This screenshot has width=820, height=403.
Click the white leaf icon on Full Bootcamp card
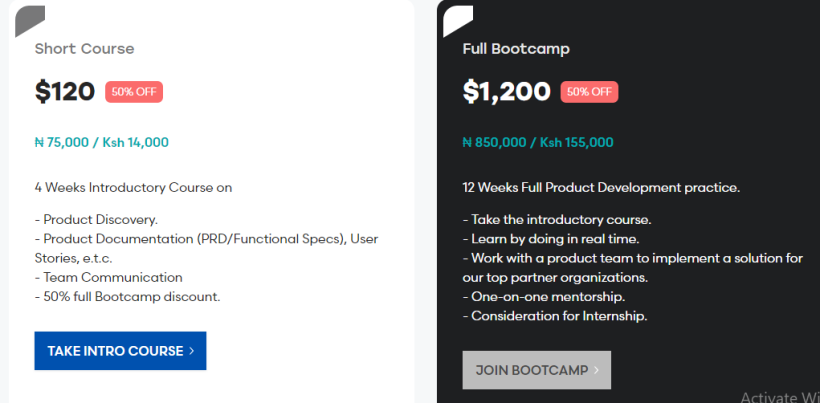click(457, 20)
